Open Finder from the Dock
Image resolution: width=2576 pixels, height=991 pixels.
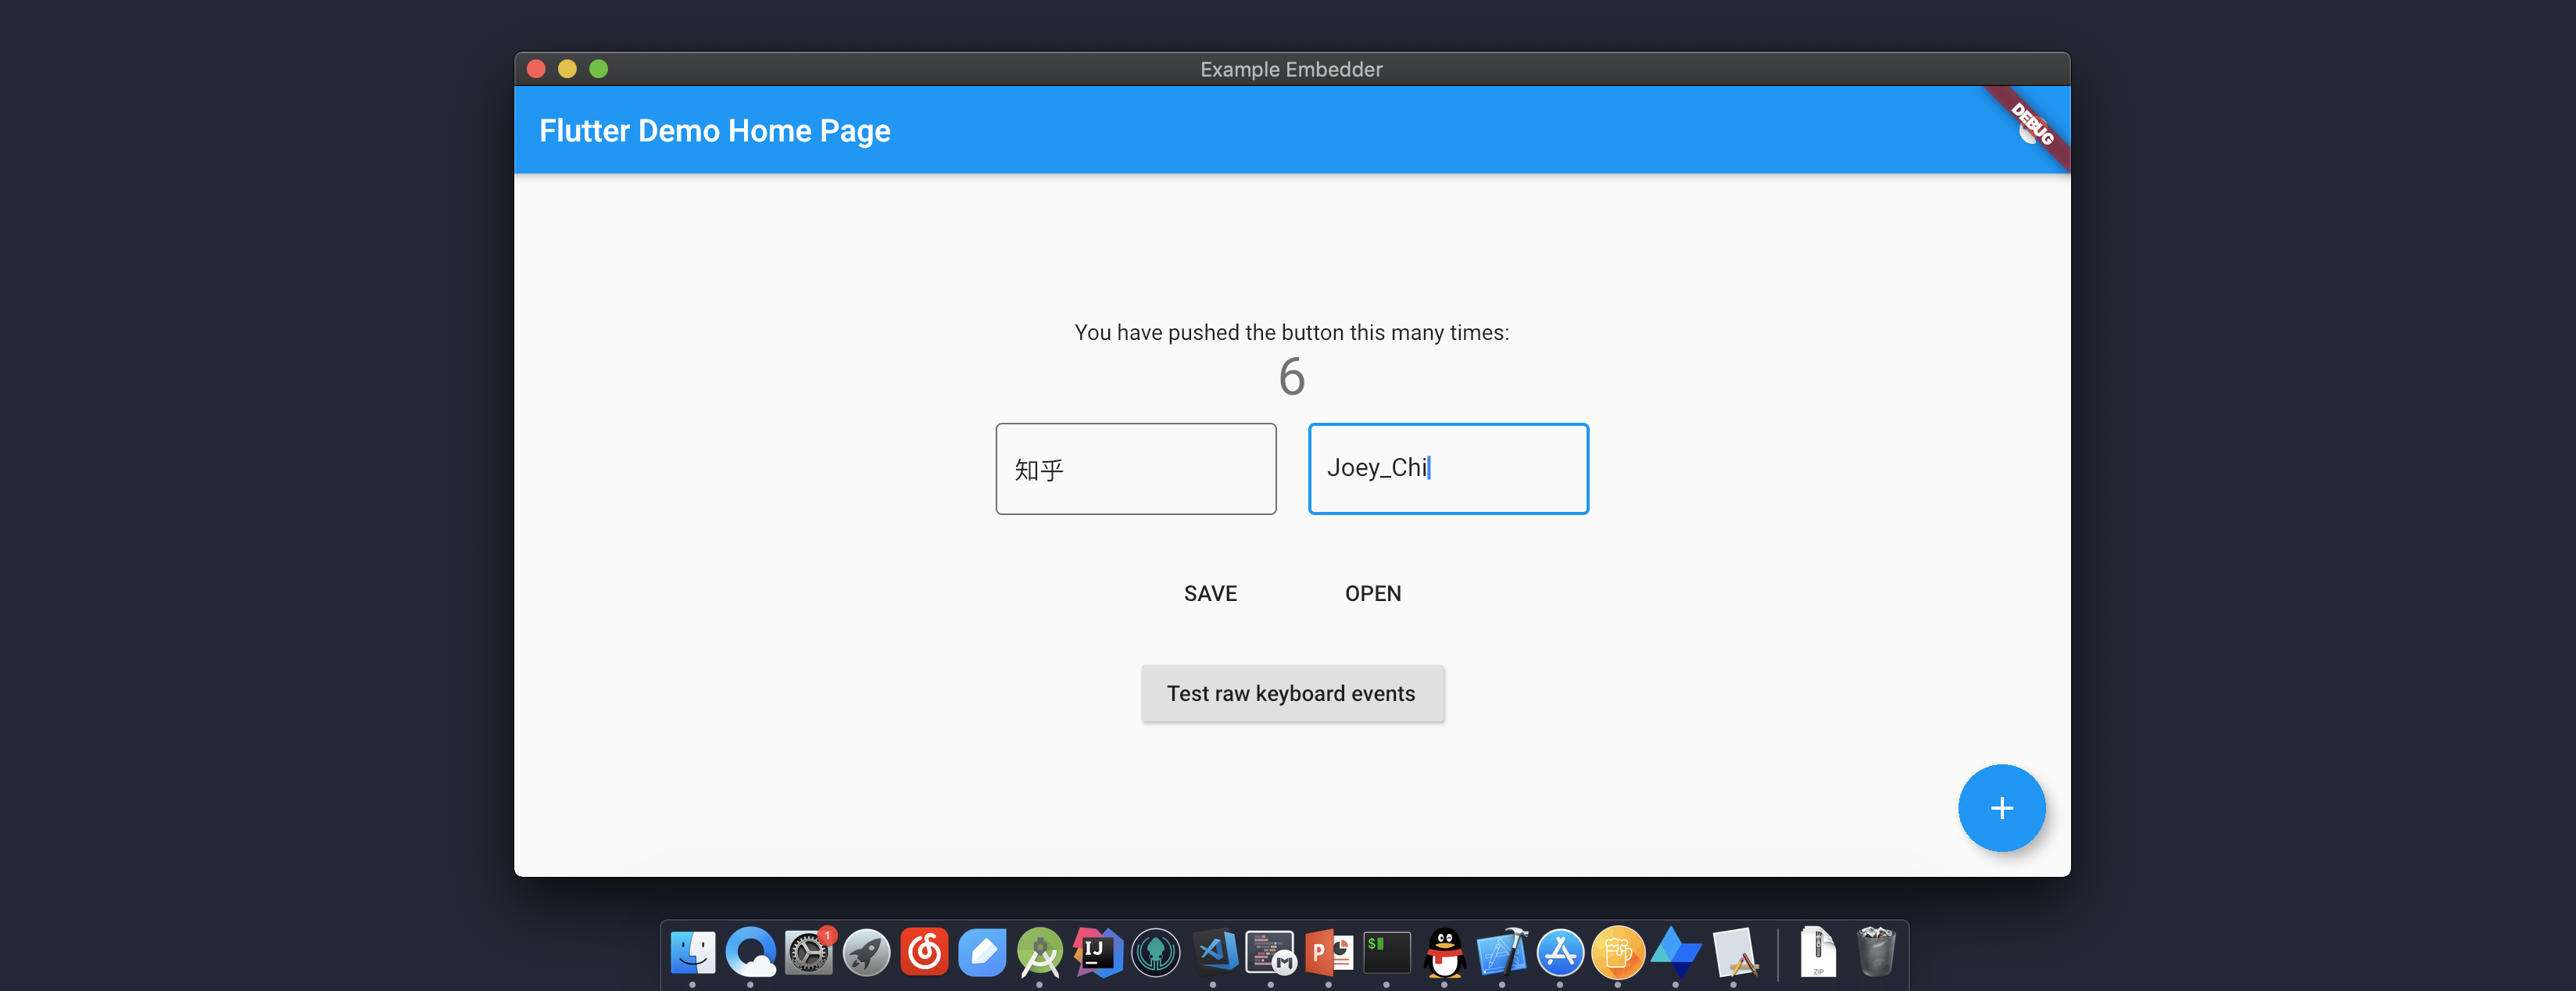tap(693, 953)
